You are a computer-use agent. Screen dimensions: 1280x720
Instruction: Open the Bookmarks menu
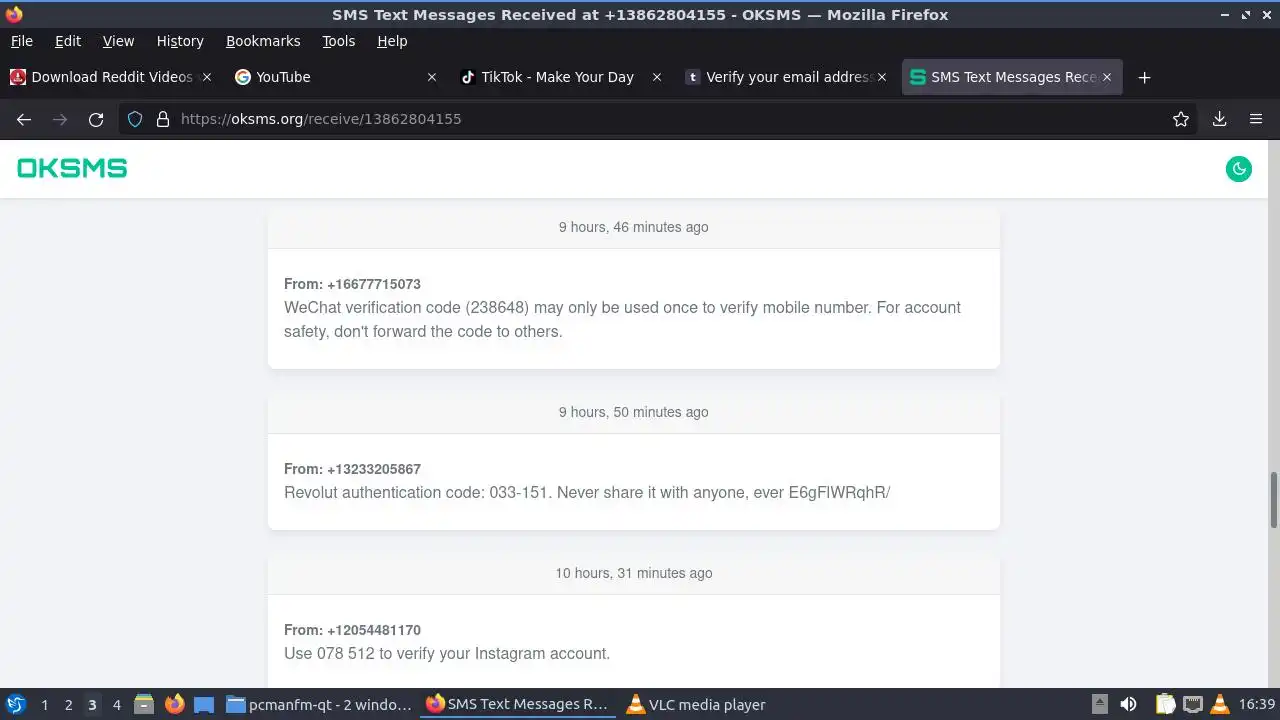(x=263, y=41)
